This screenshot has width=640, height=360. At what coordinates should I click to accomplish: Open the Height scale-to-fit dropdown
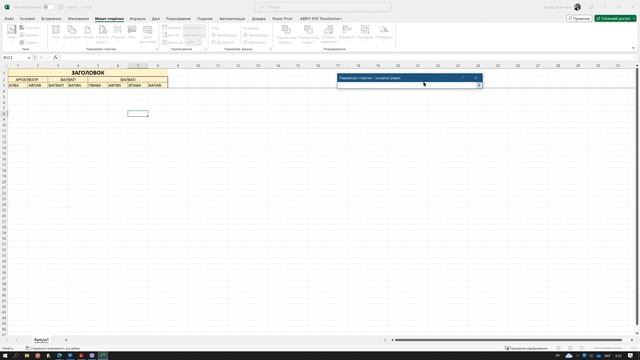(194, 35)
